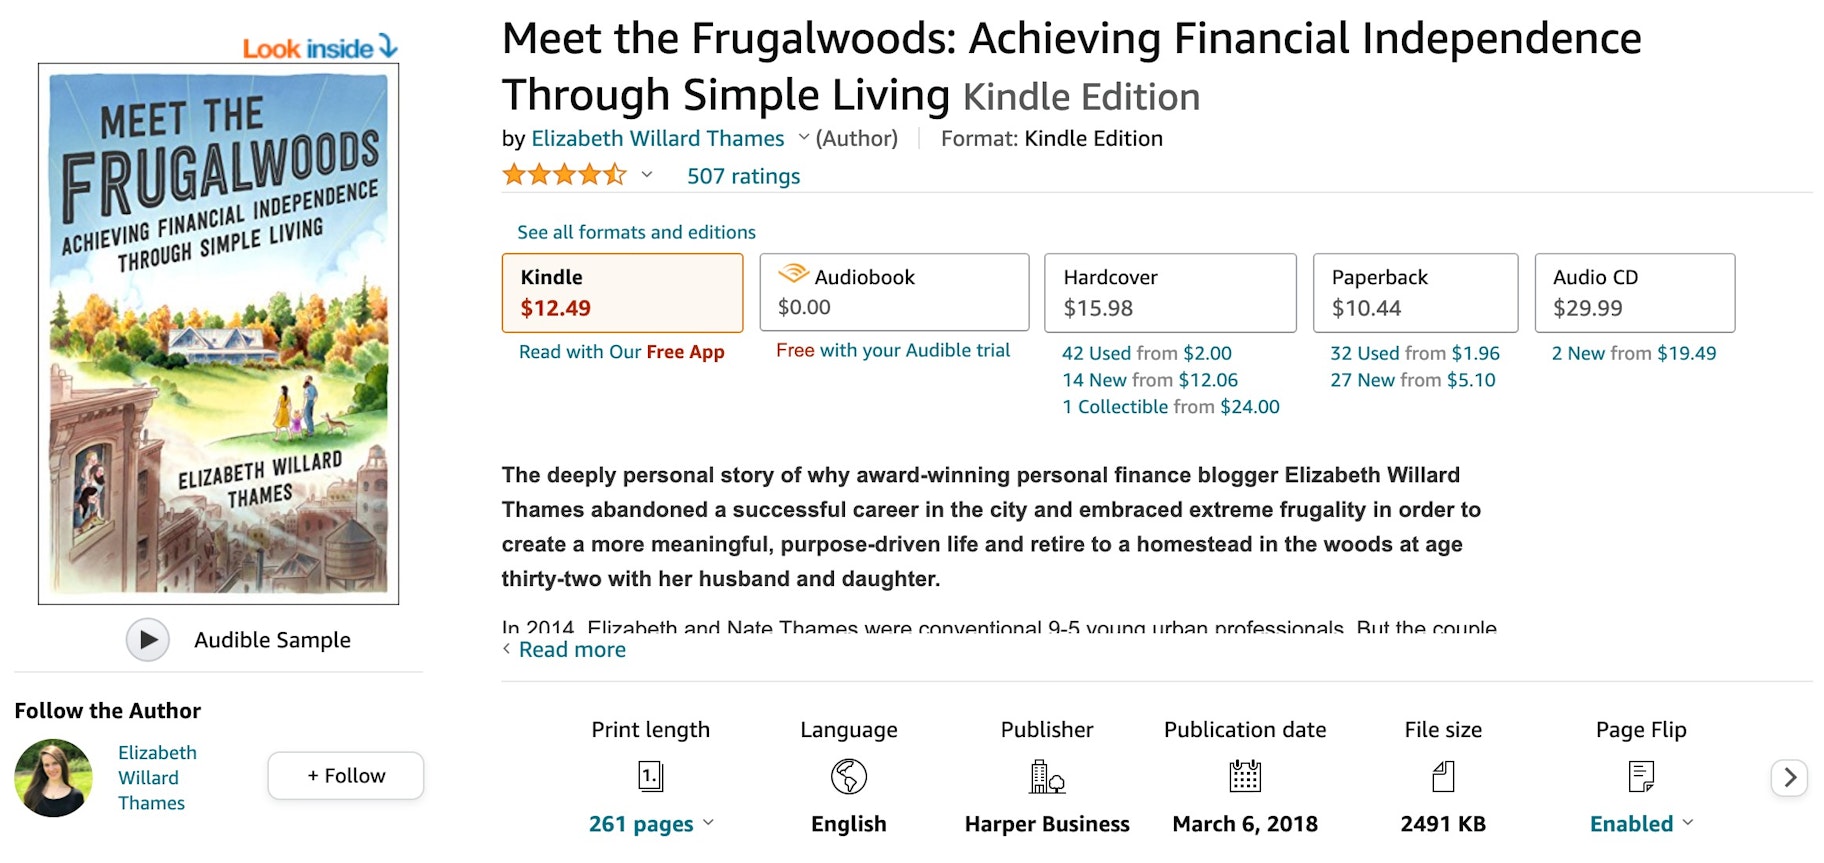Open the star ratings breakdown chevron
The image size is (1824, 863).
pyautogui.click(x=647, y=175)
